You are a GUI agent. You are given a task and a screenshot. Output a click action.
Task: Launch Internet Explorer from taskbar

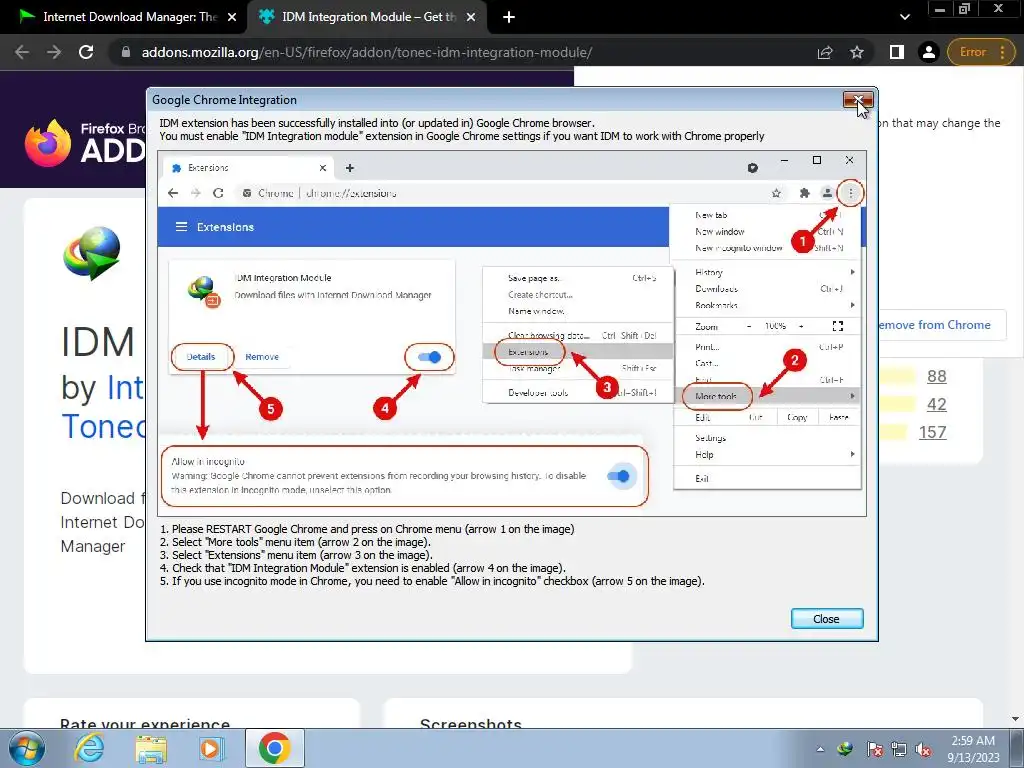tap(89, 748)
